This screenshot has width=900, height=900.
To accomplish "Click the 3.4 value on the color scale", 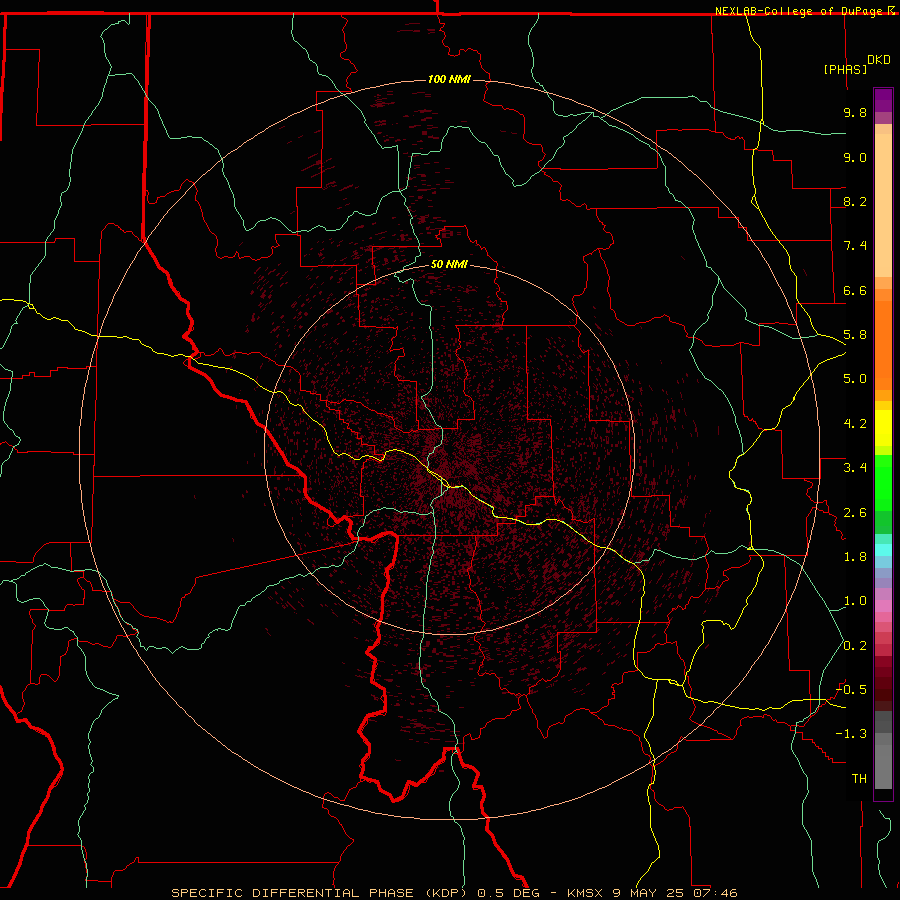I will (x=855, y=468).
